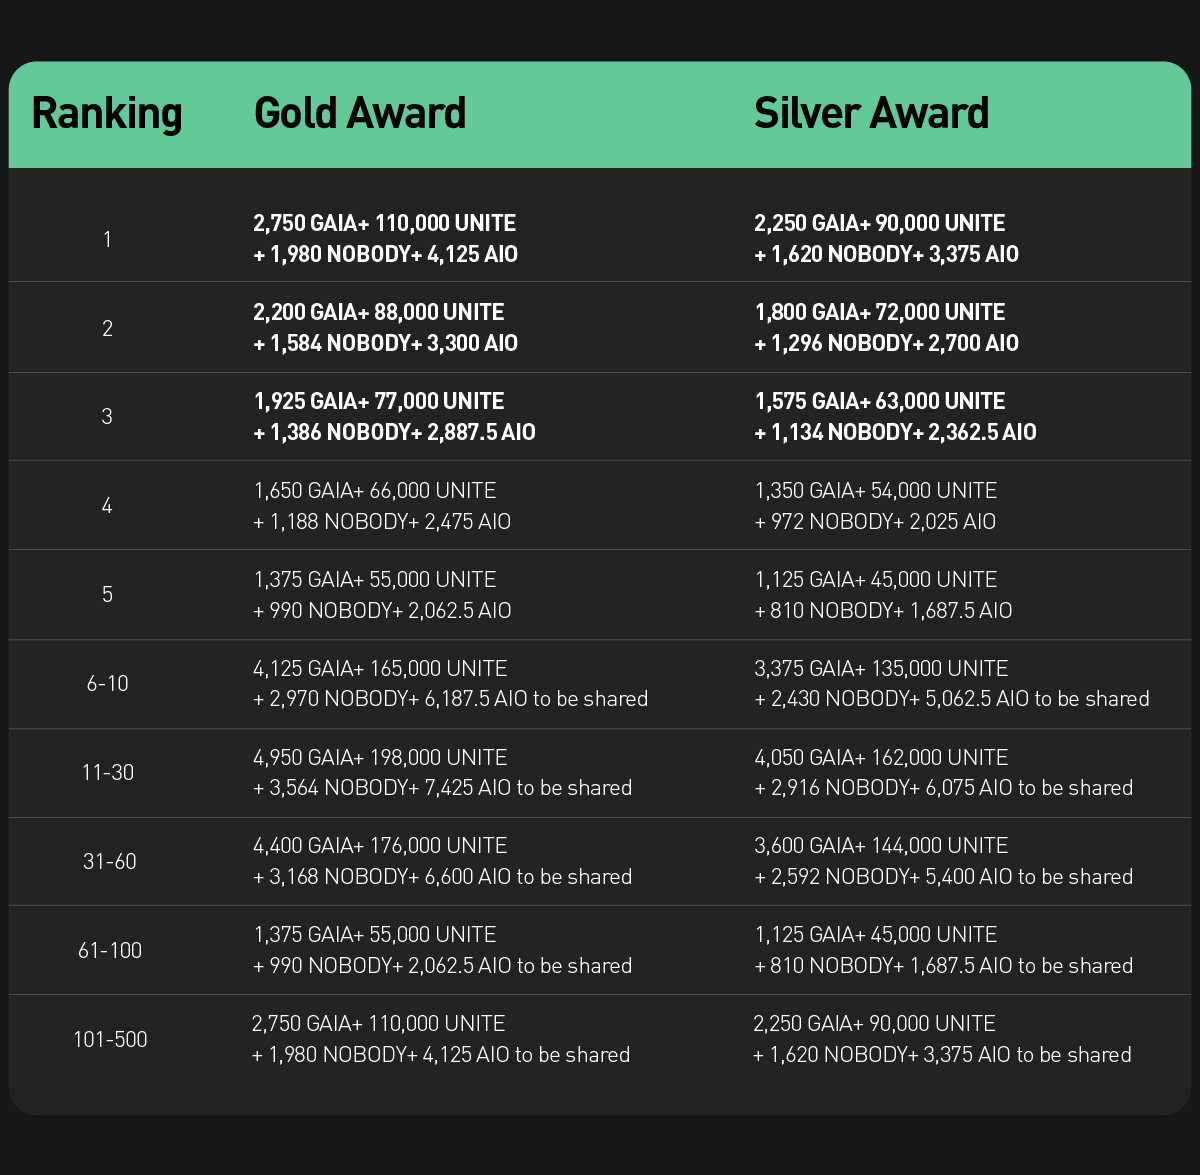Click the Silver Award cell for rank 3
The width and height of the screenshot is (1200, 1175).
point(894,416)
